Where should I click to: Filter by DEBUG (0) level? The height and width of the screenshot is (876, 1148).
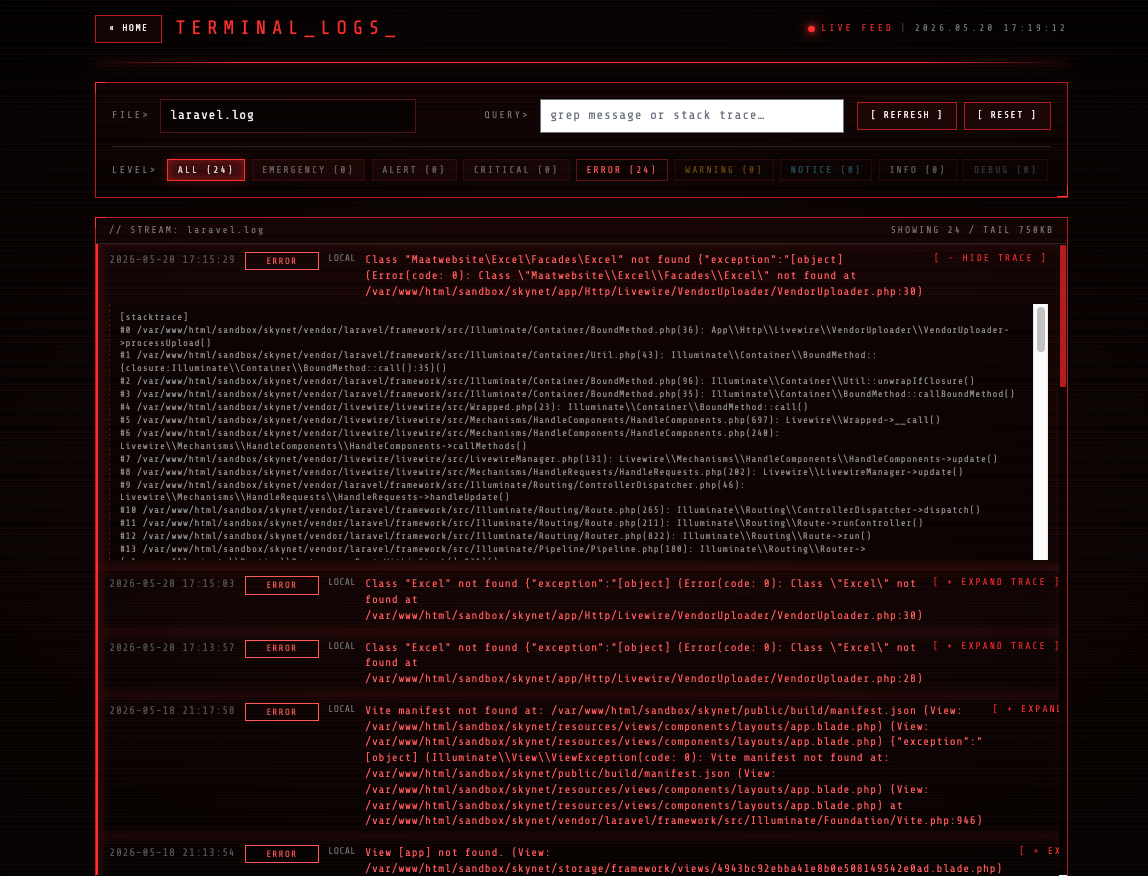point(1005,170)
